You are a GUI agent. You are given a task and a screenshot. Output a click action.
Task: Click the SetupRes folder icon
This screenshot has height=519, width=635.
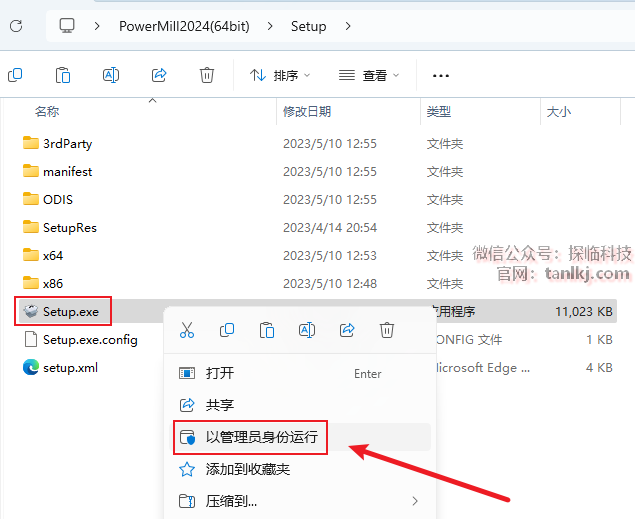(31, 227)
